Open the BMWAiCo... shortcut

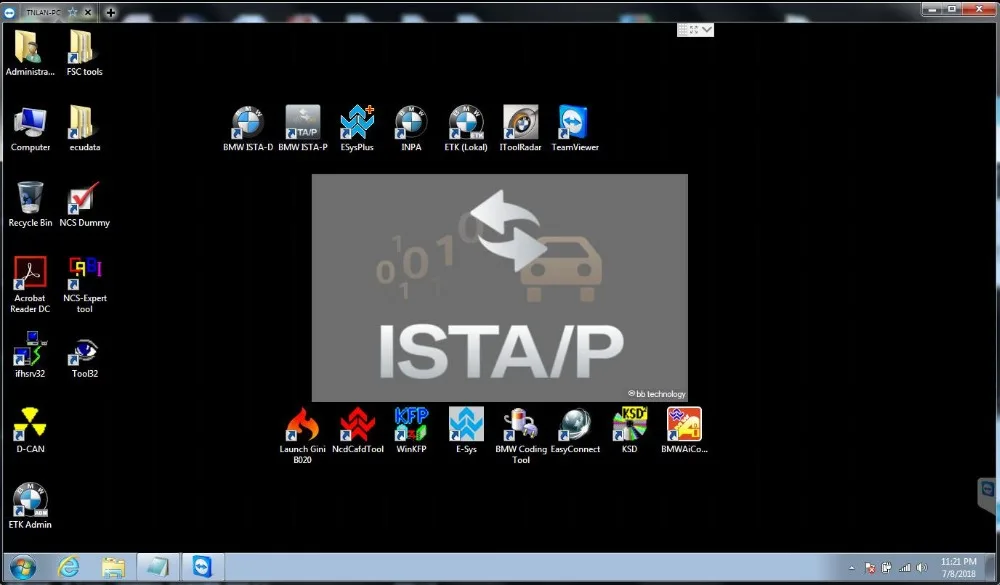click(x=684, y=431)
